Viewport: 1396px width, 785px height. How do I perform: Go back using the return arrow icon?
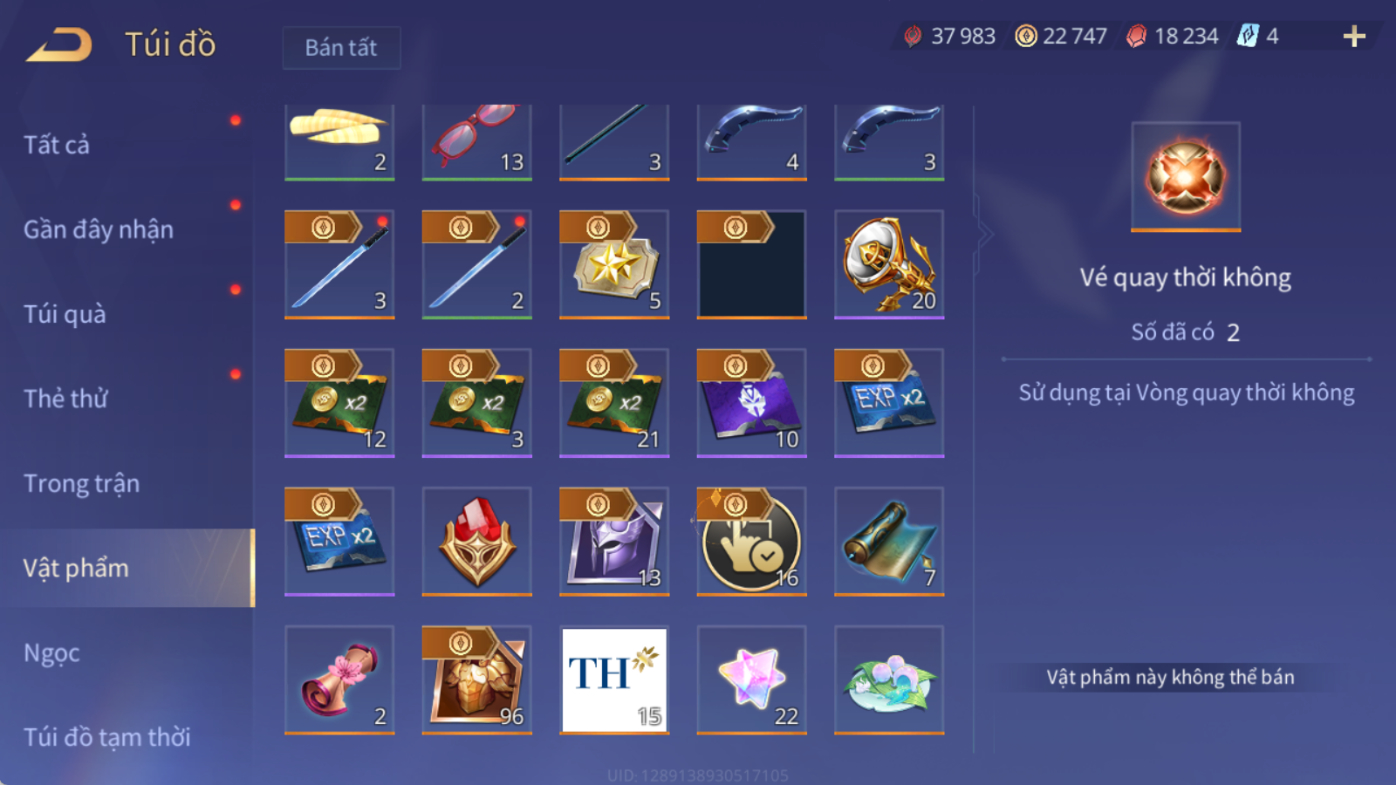pos(59,45)
